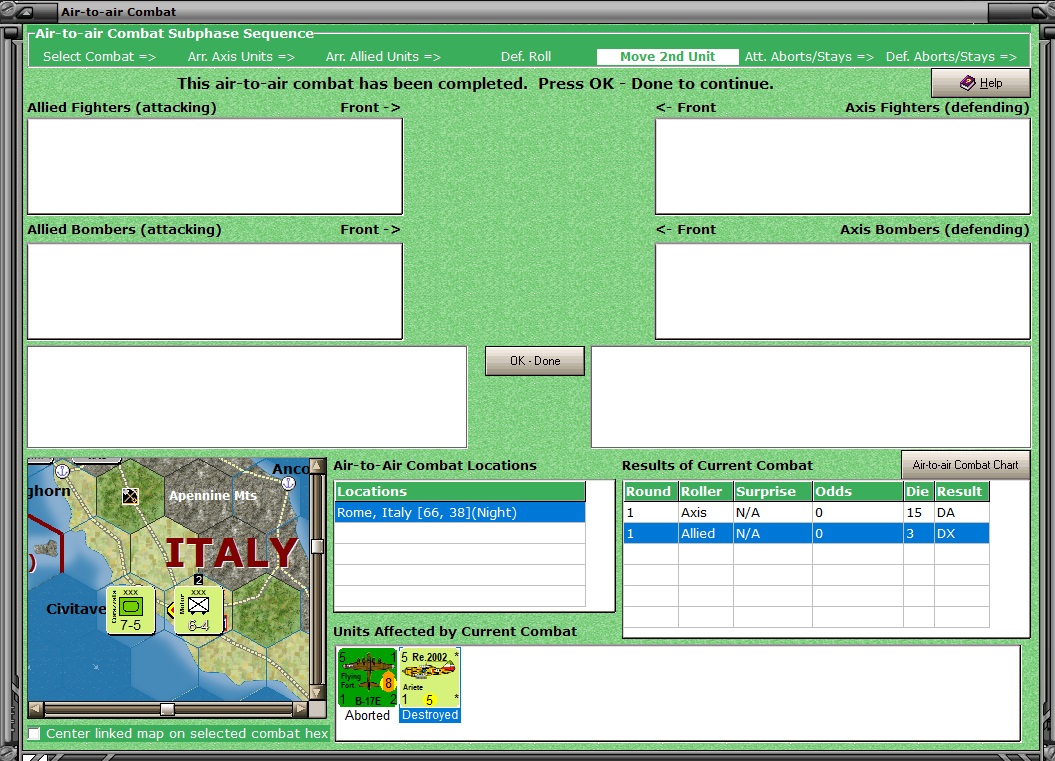Click the Def. Aborts/Stays step

click(x=951, y=57)
